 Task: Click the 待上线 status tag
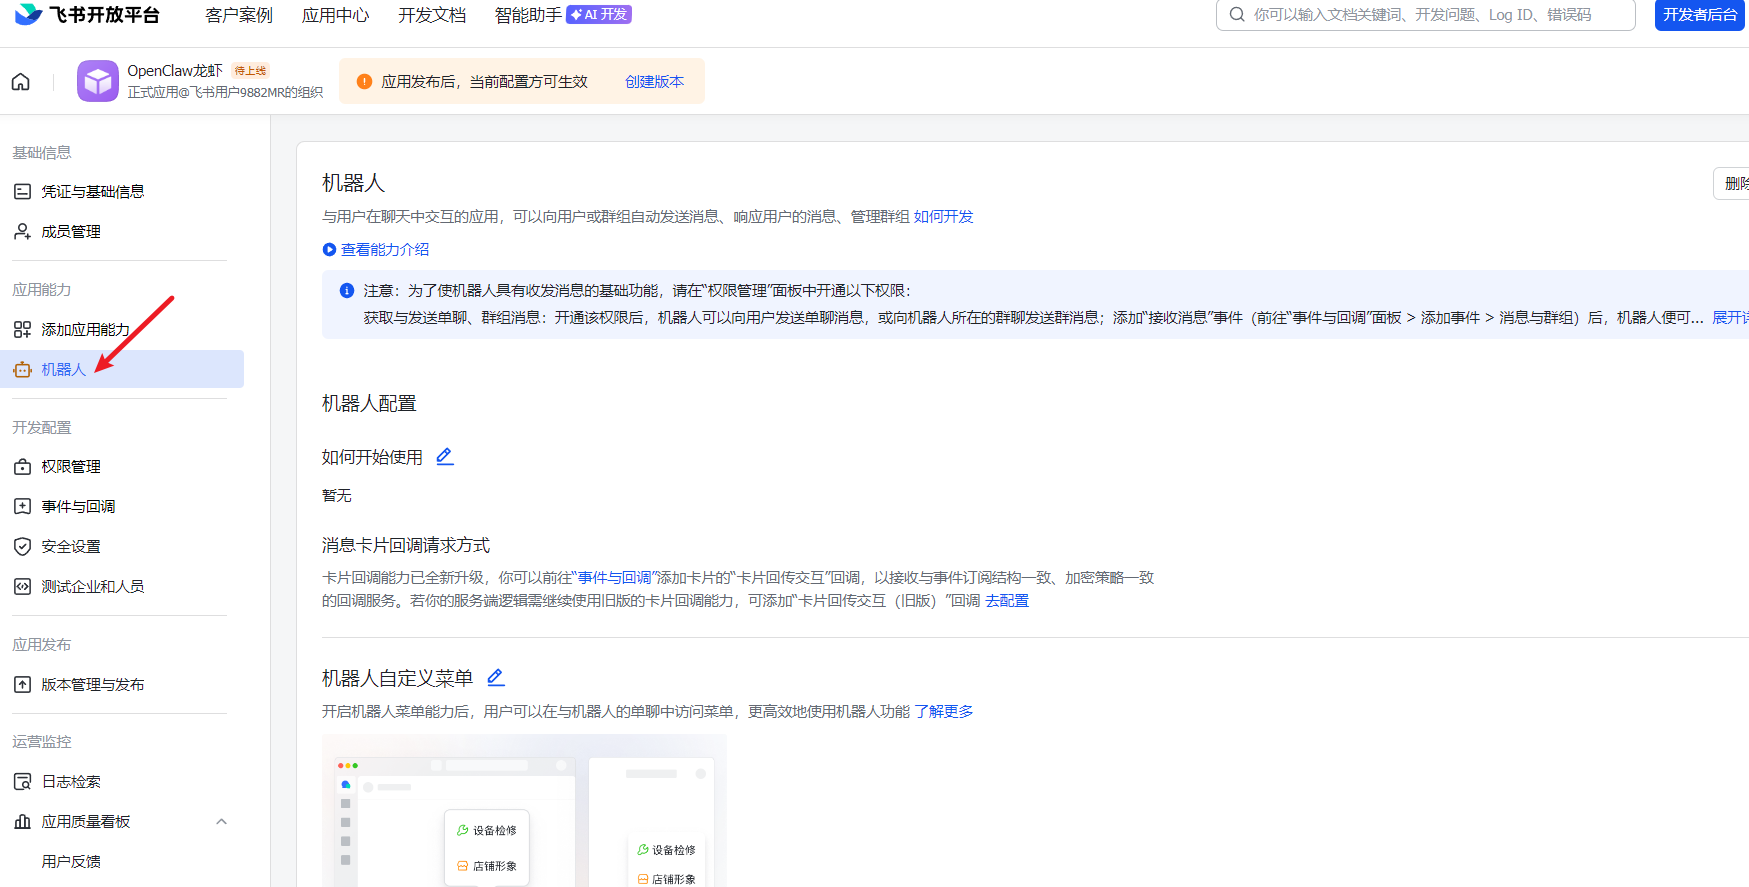(250, 71)
